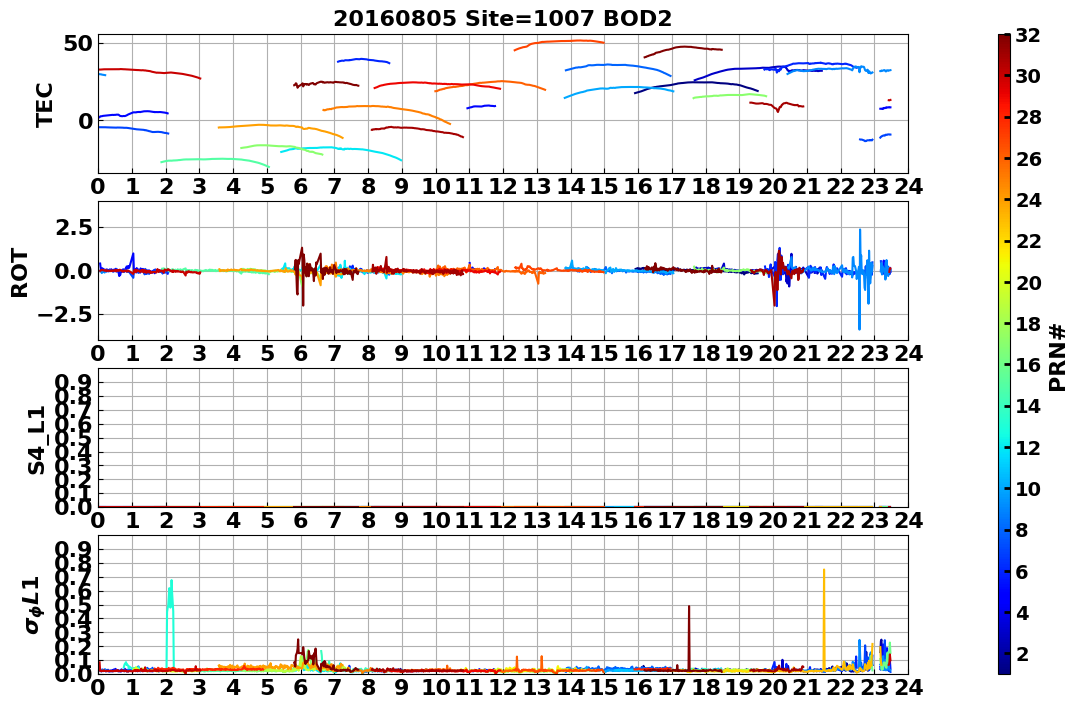Click the orange σφL1 spike near hour 21.5
Image resolution: width=1077 pixels, height=709 pixels.
click(x=824, y=618)
